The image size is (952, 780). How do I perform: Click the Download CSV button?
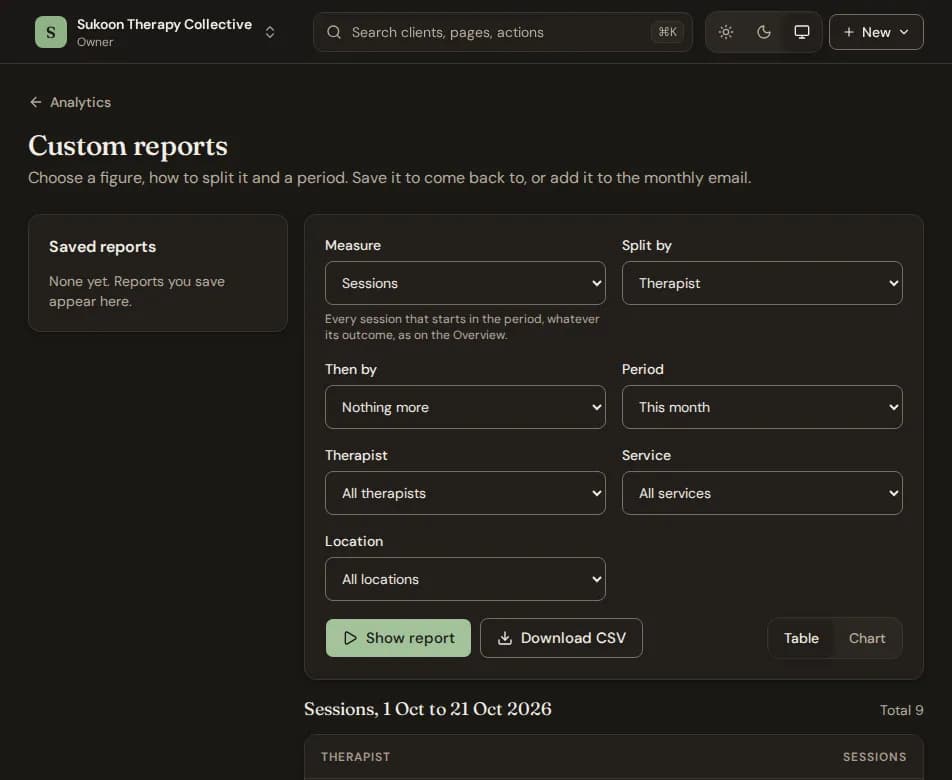pyautogui.click(x=561, y=638)
